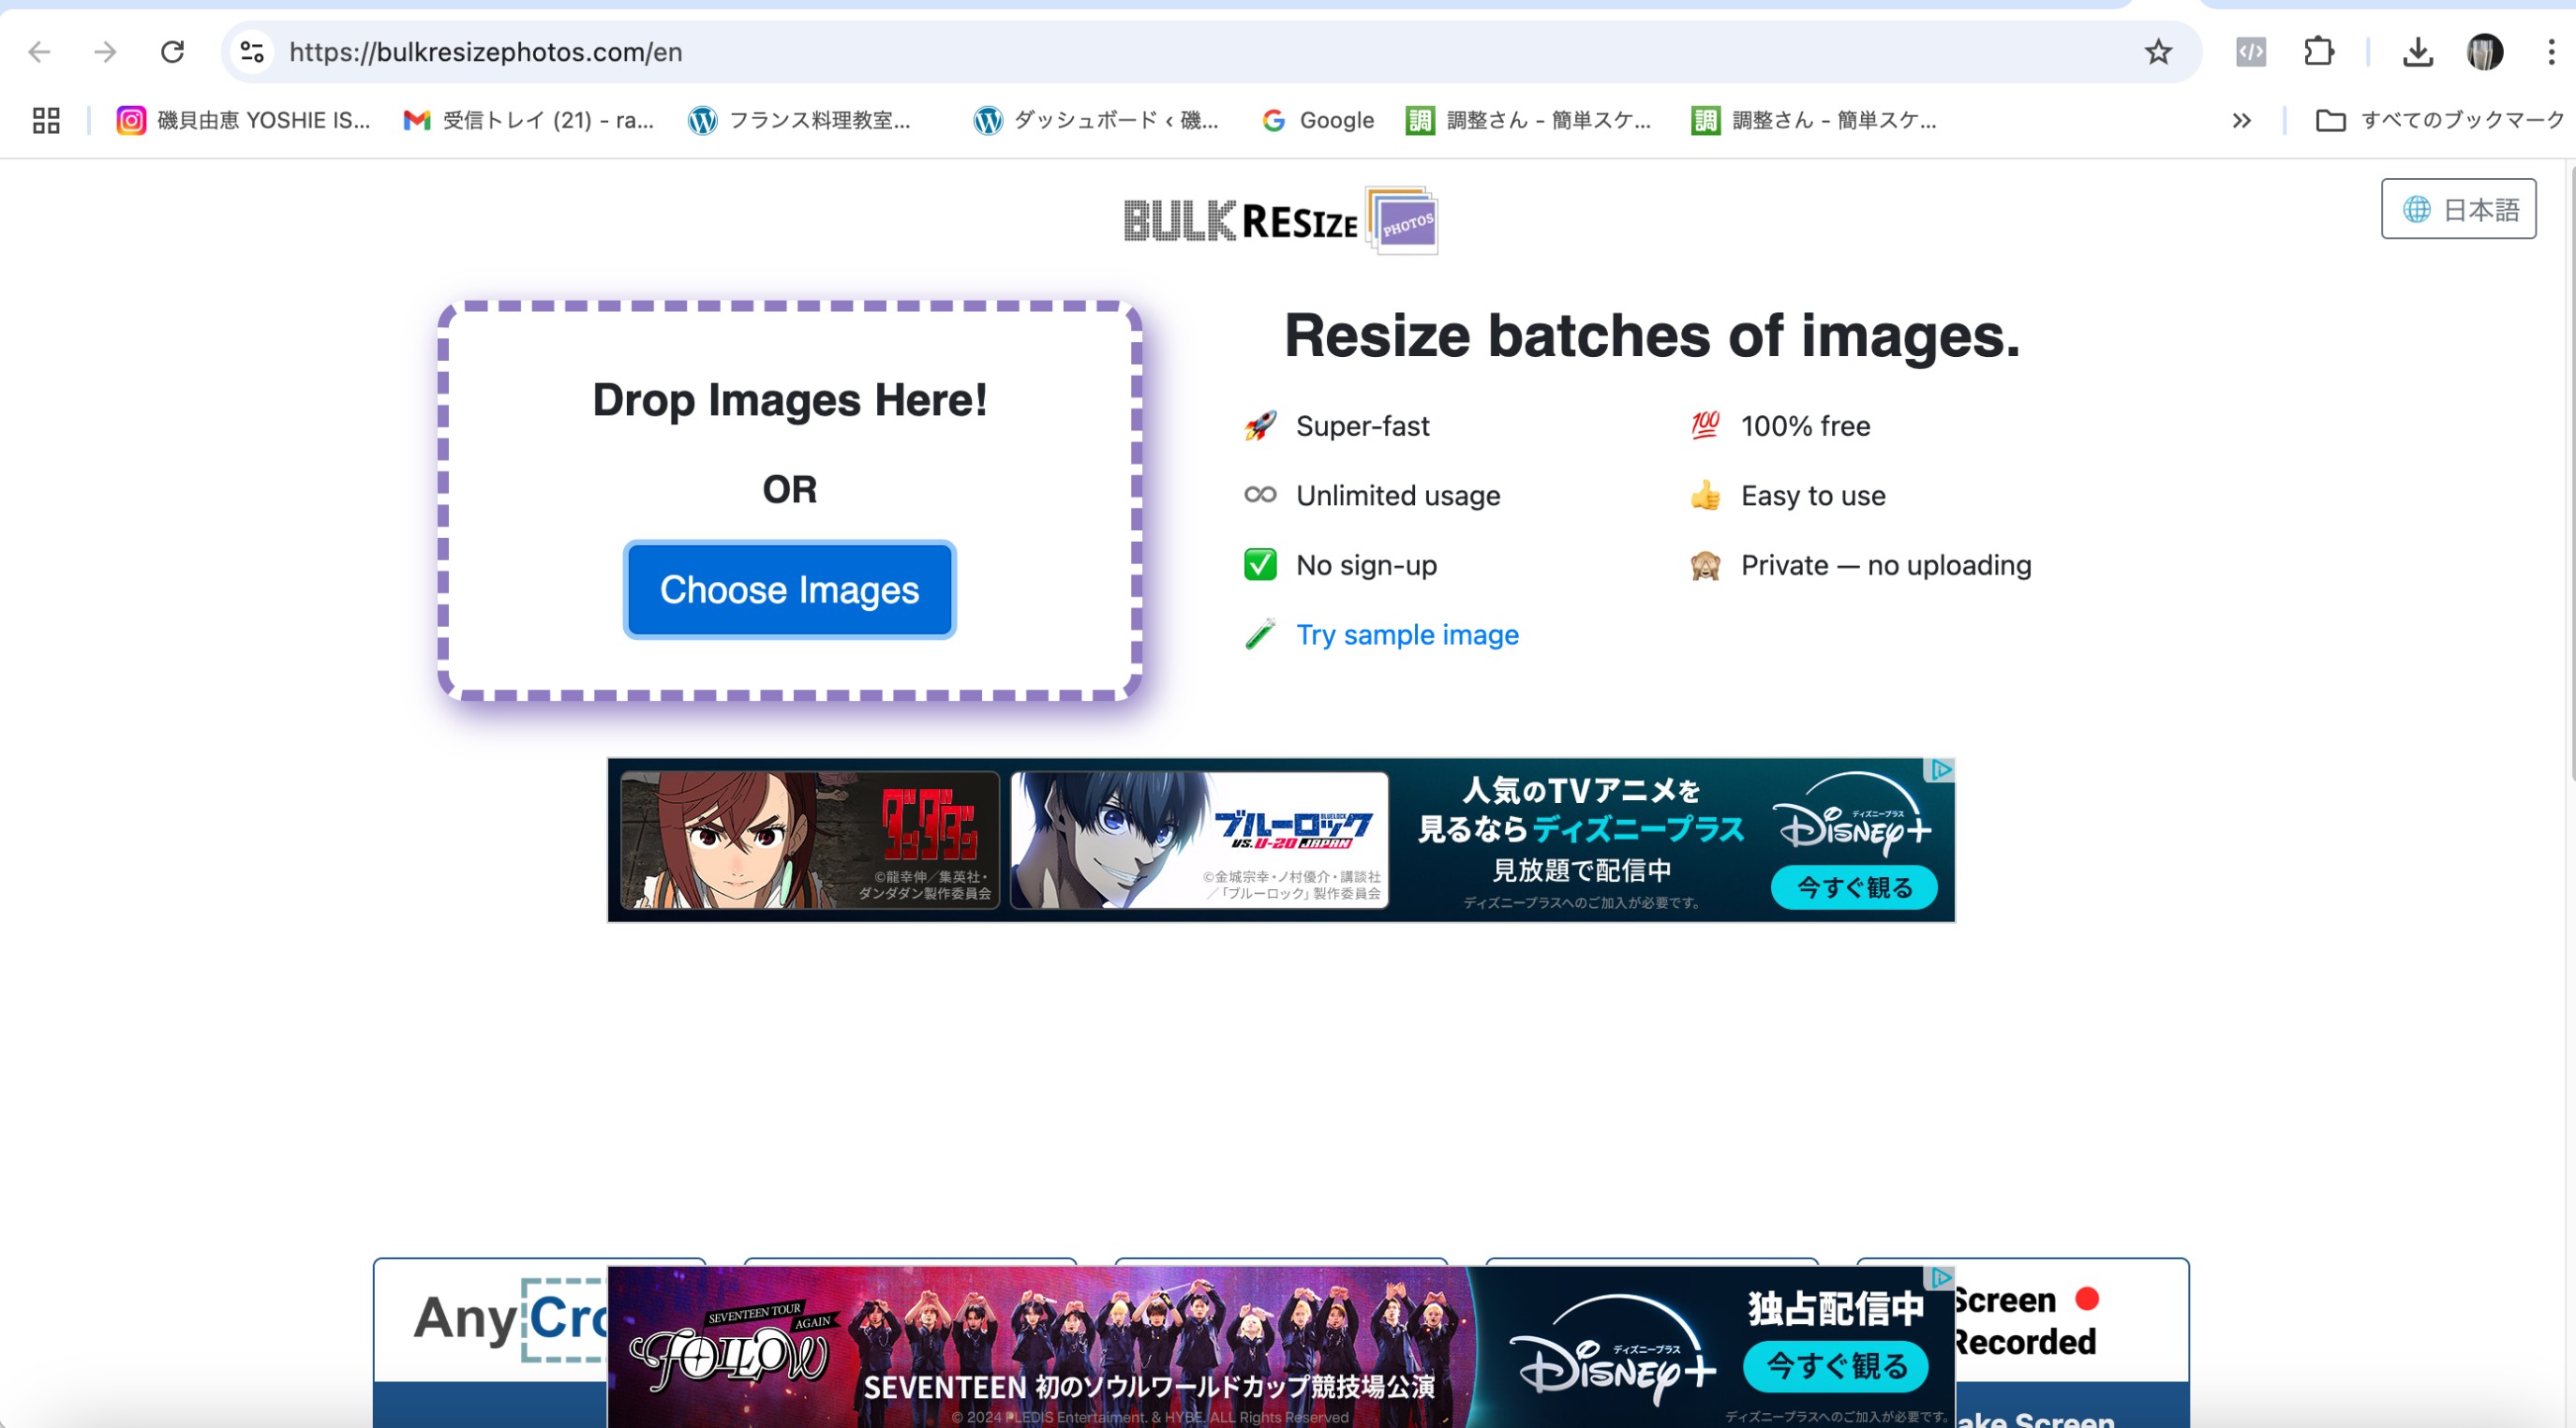Open the Chrome three-dot menu

(2551, 52)
